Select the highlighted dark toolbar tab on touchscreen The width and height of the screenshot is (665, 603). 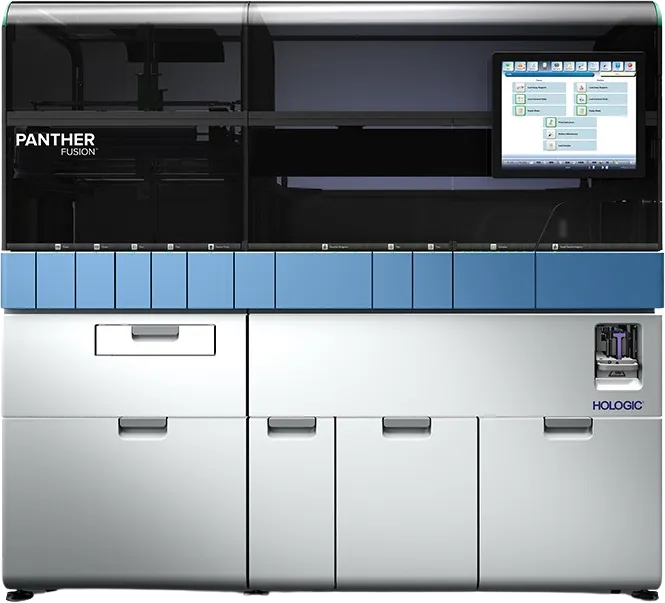click(545, 66)
